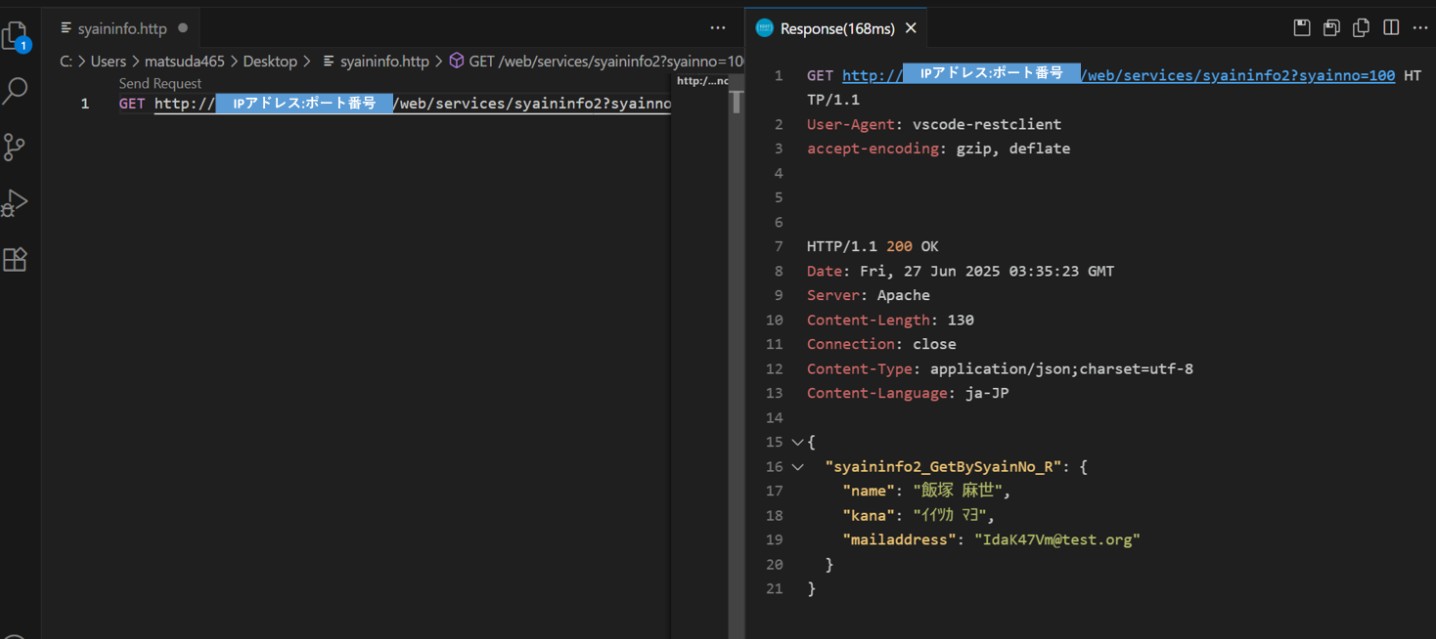Collapse the JSON root at line 15

pos(797,442)
